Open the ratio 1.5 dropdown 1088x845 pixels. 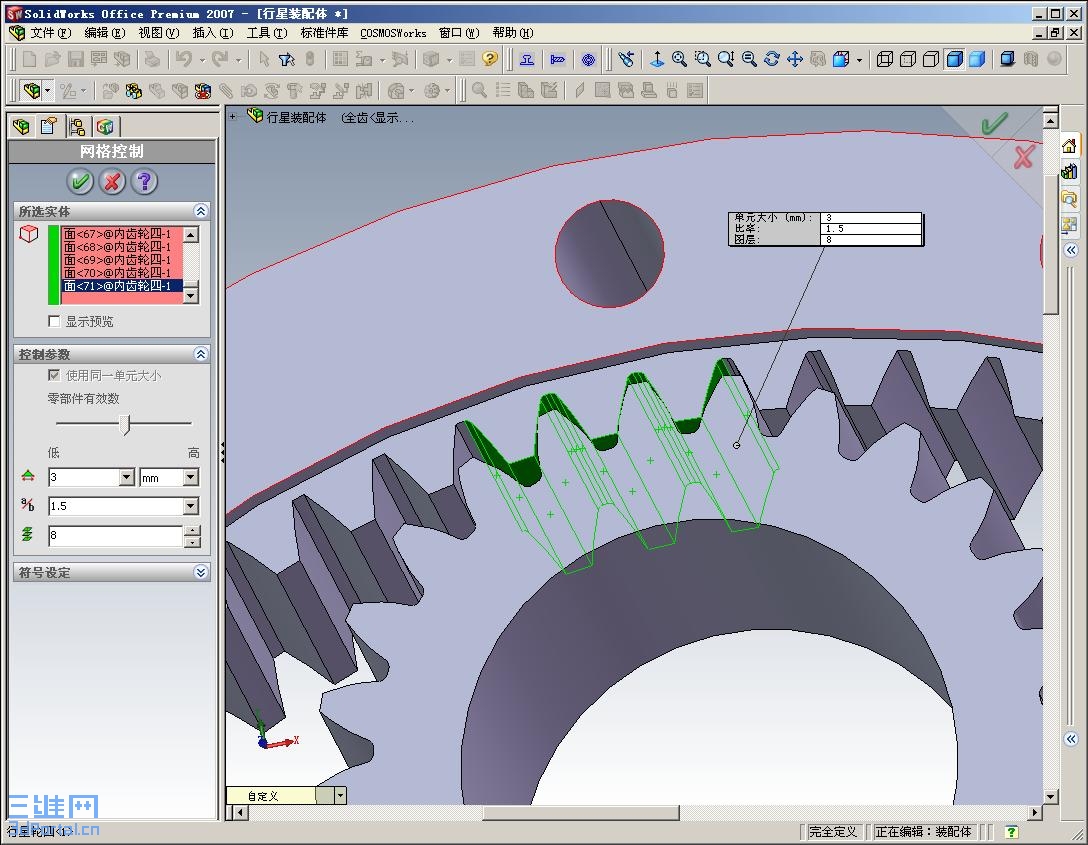191,506
